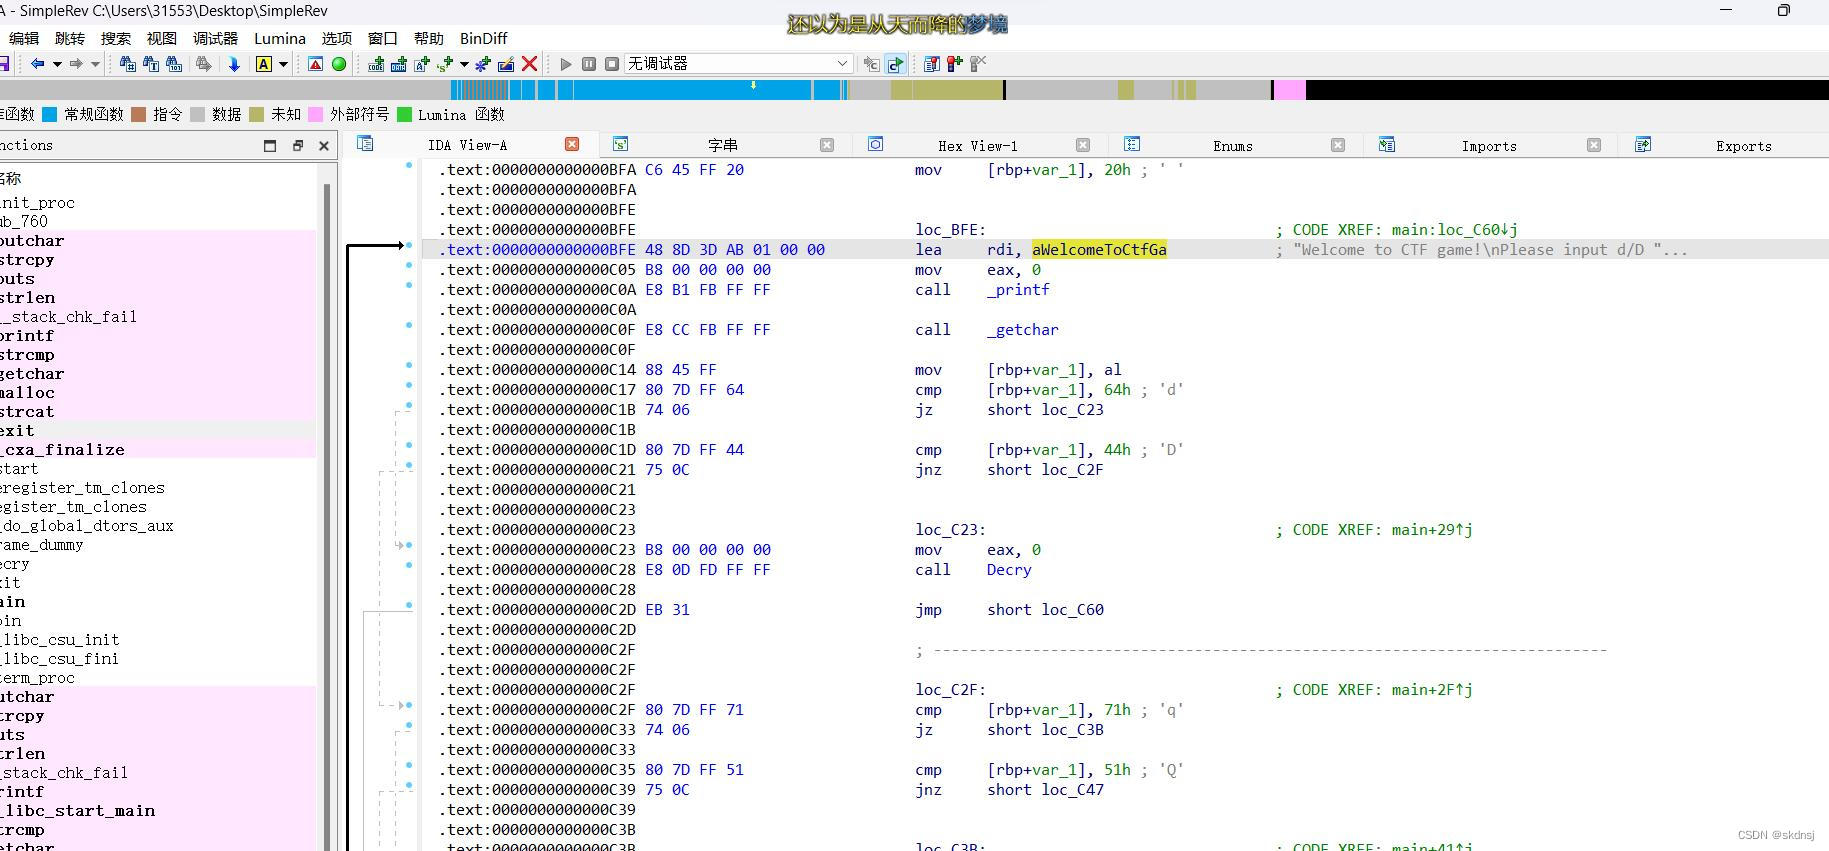Open the 调试器 menu
1829x851 pixels.
[215, 38]
